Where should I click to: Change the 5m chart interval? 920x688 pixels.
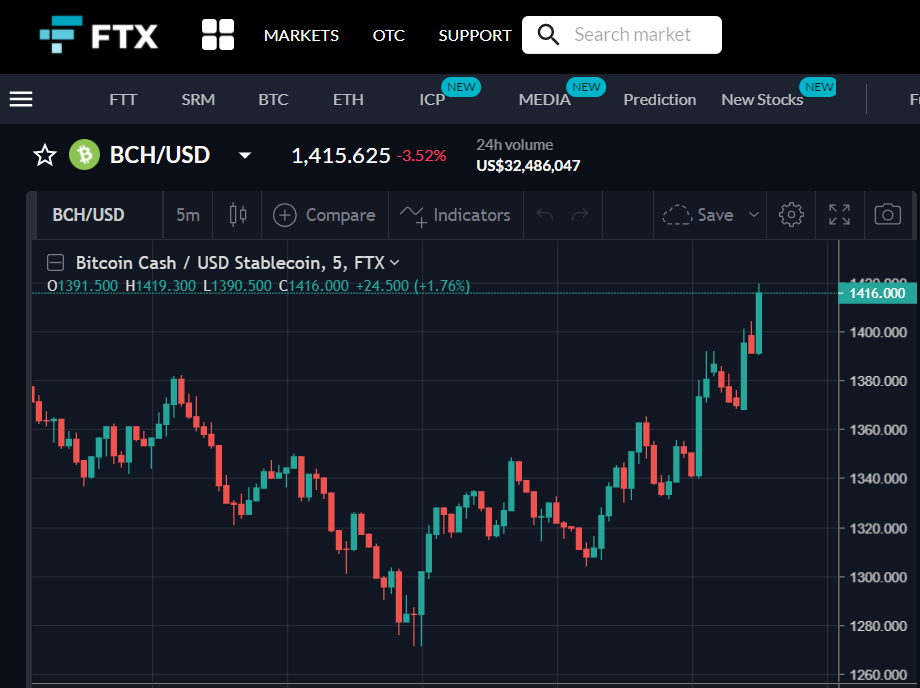pyautogui.click(x=188, y=215)
